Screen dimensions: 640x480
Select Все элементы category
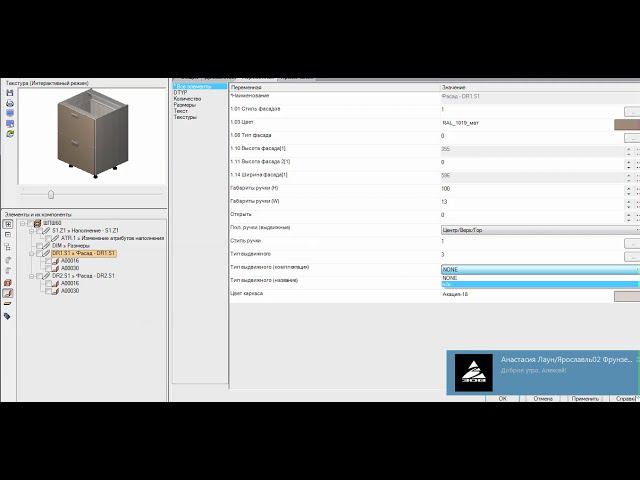click(200, 87)
